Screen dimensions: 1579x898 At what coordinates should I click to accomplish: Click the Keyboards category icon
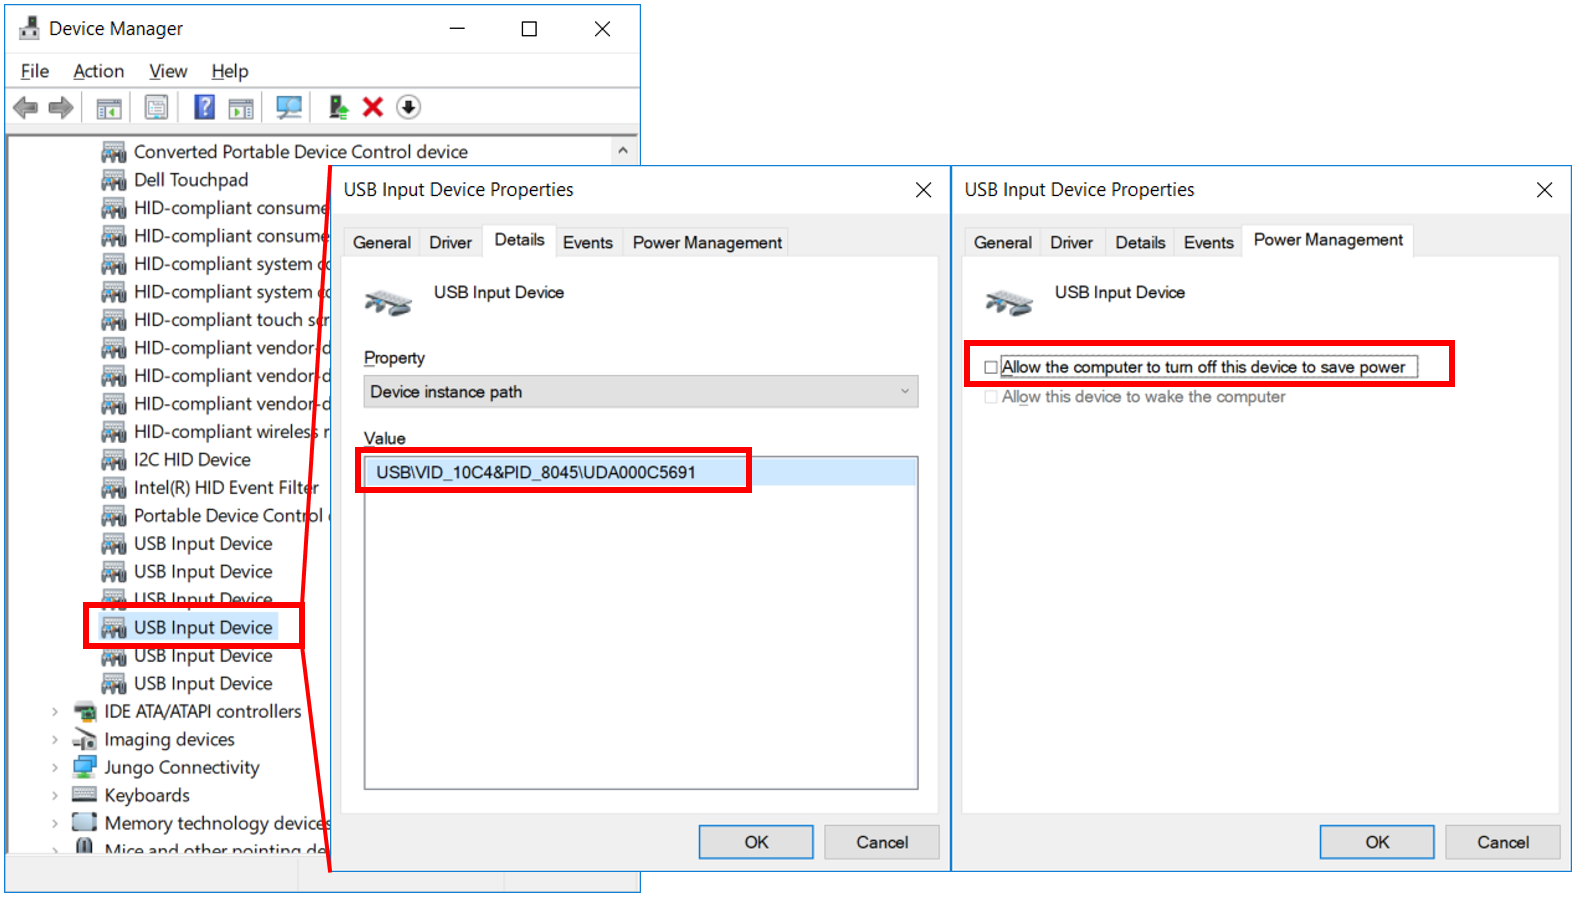pyautogui.click(x=84, y=796)
